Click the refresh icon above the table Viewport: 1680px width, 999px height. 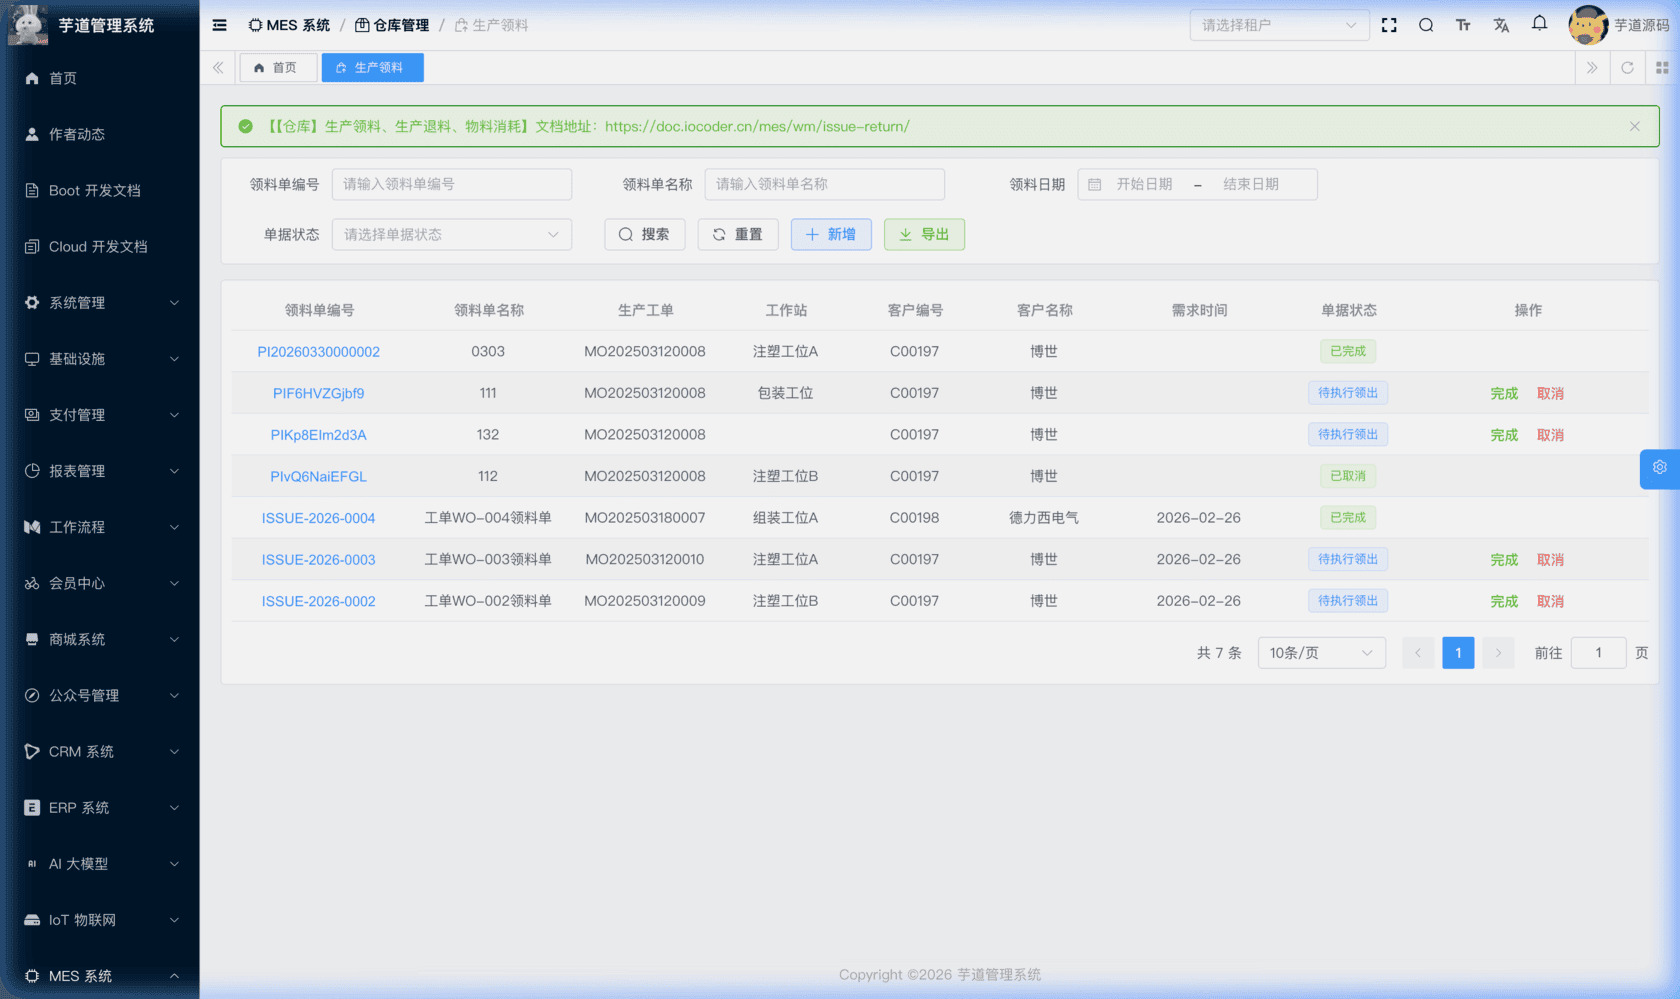point(1628,67)
